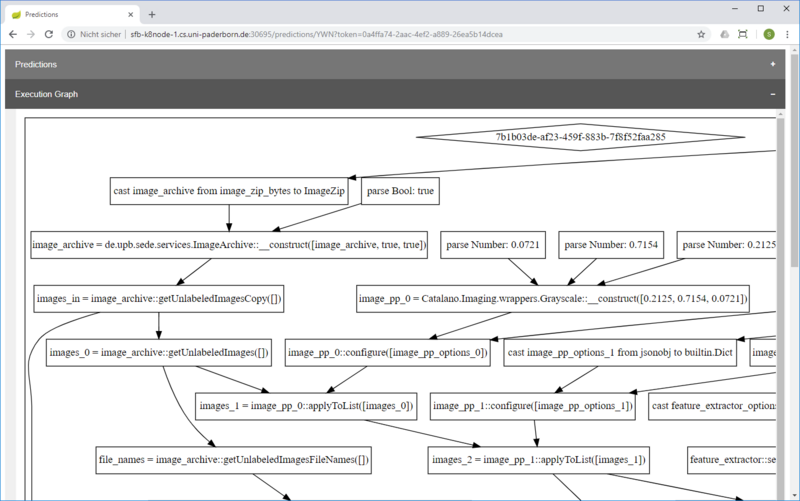Screen dimensions: 800x501
Task: Select the Grayscale __construct graph node
Action: pos(554,298)
